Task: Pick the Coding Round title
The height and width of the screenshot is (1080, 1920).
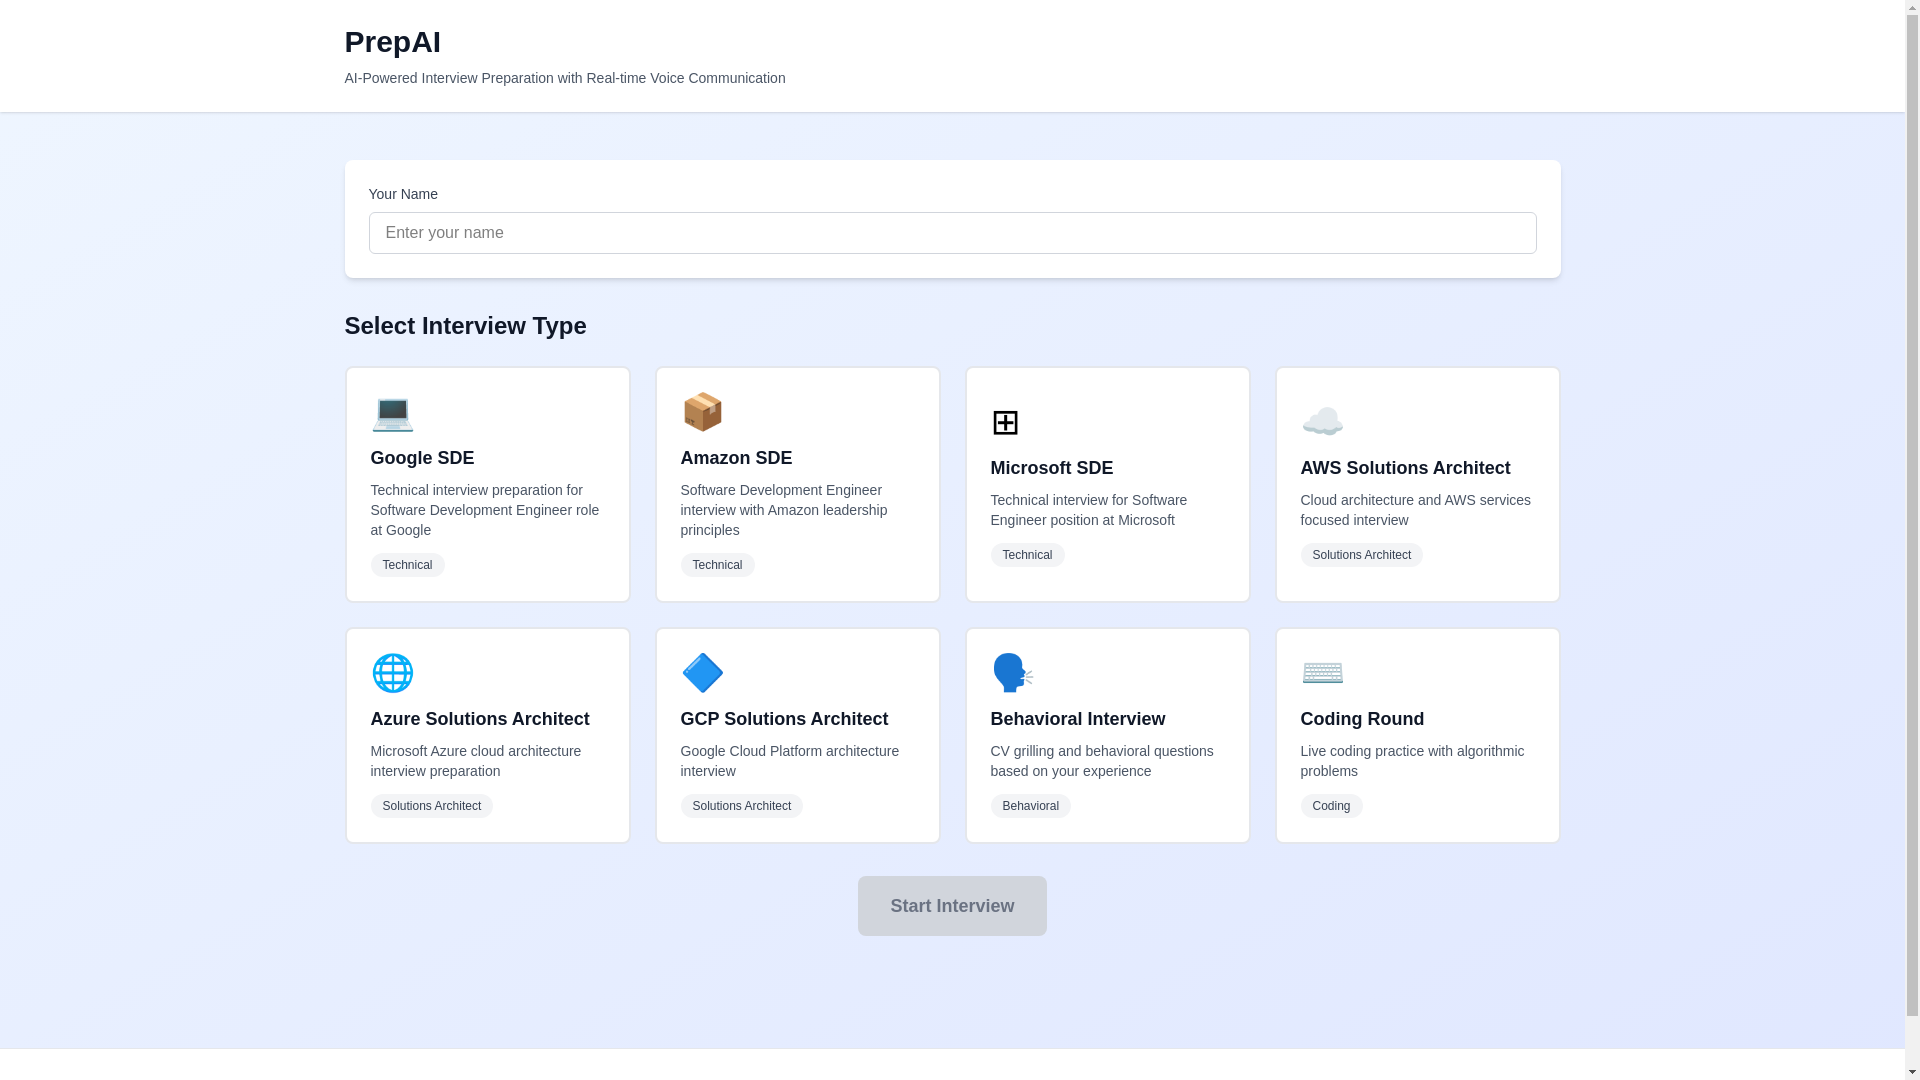Action: tap(1362, 719)
